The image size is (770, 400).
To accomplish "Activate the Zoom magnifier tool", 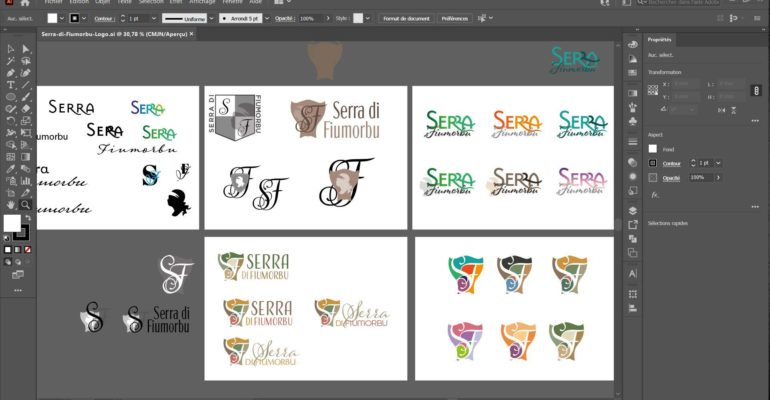I will 26,204.
